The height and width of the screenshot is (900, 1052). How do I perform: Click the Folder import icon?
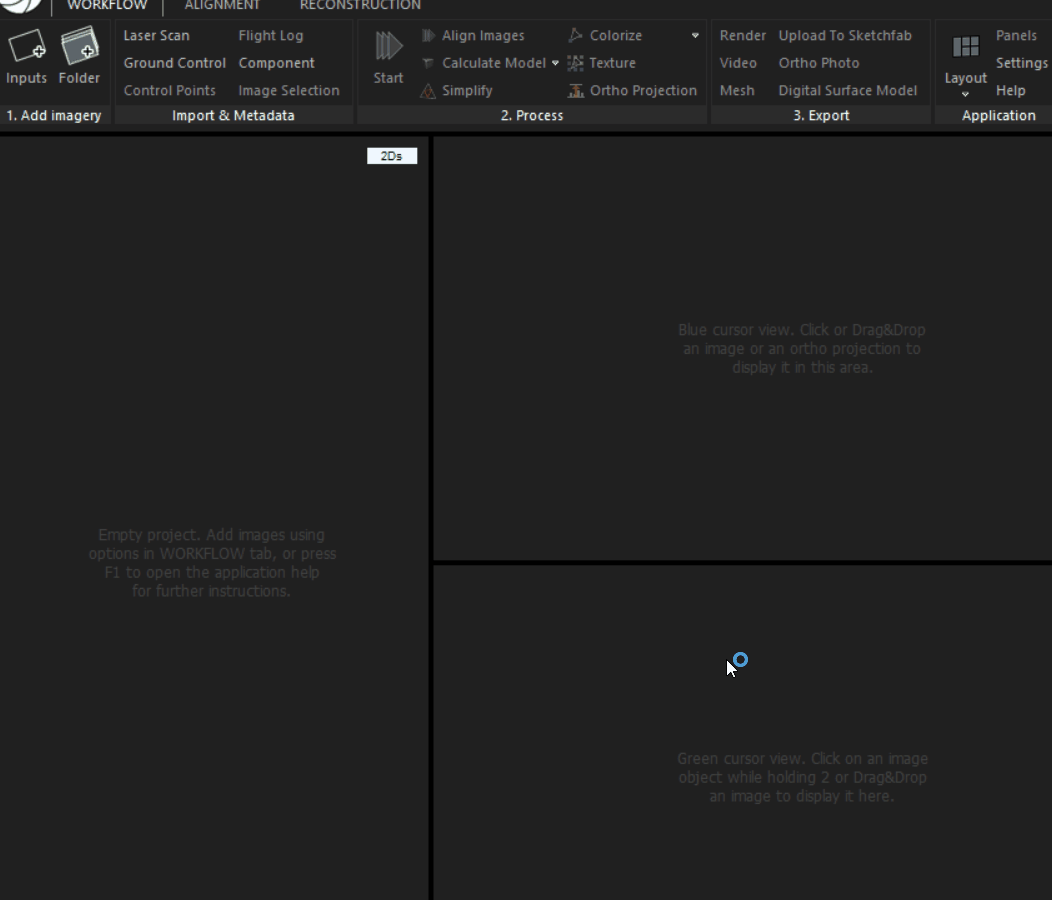pyautogui.click(x=79, y=46)
